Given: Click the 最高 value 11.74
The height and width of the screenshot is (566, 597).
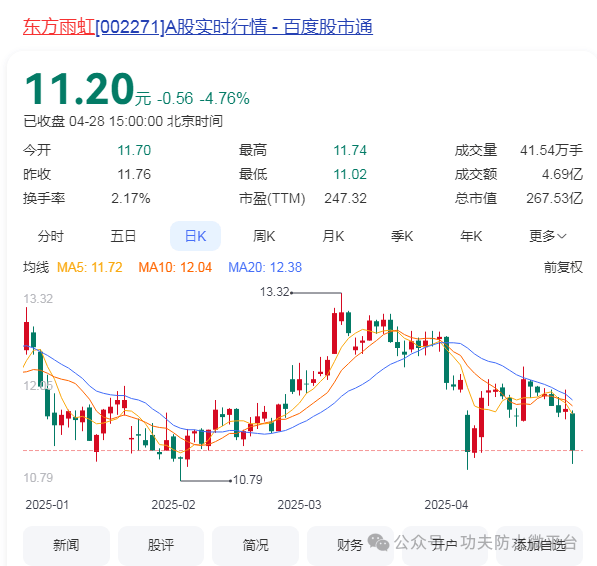Looking at the screenshot, I should [x=350, y=150].
